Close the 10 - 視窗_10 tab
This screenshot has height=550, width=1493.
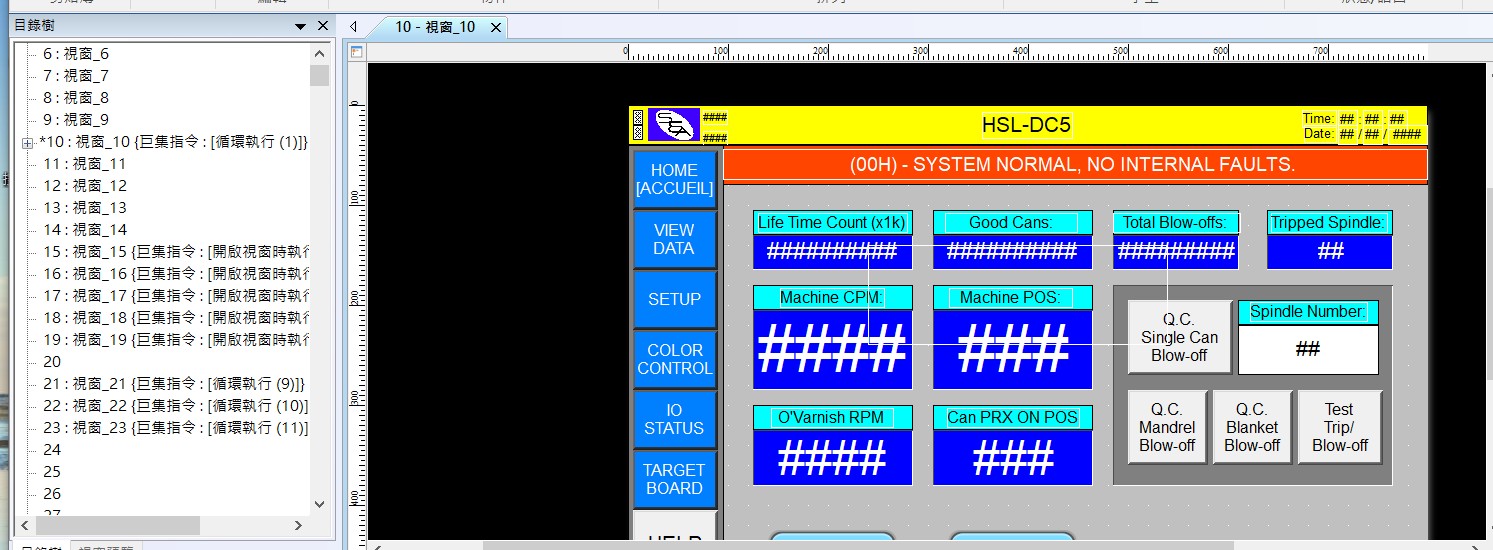tap(495, 27)
